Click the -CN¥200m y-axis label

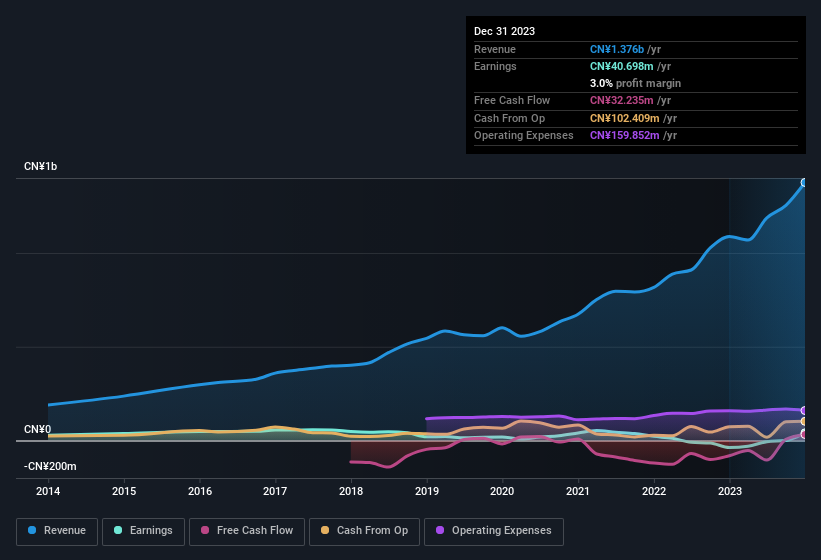[50, 466]
